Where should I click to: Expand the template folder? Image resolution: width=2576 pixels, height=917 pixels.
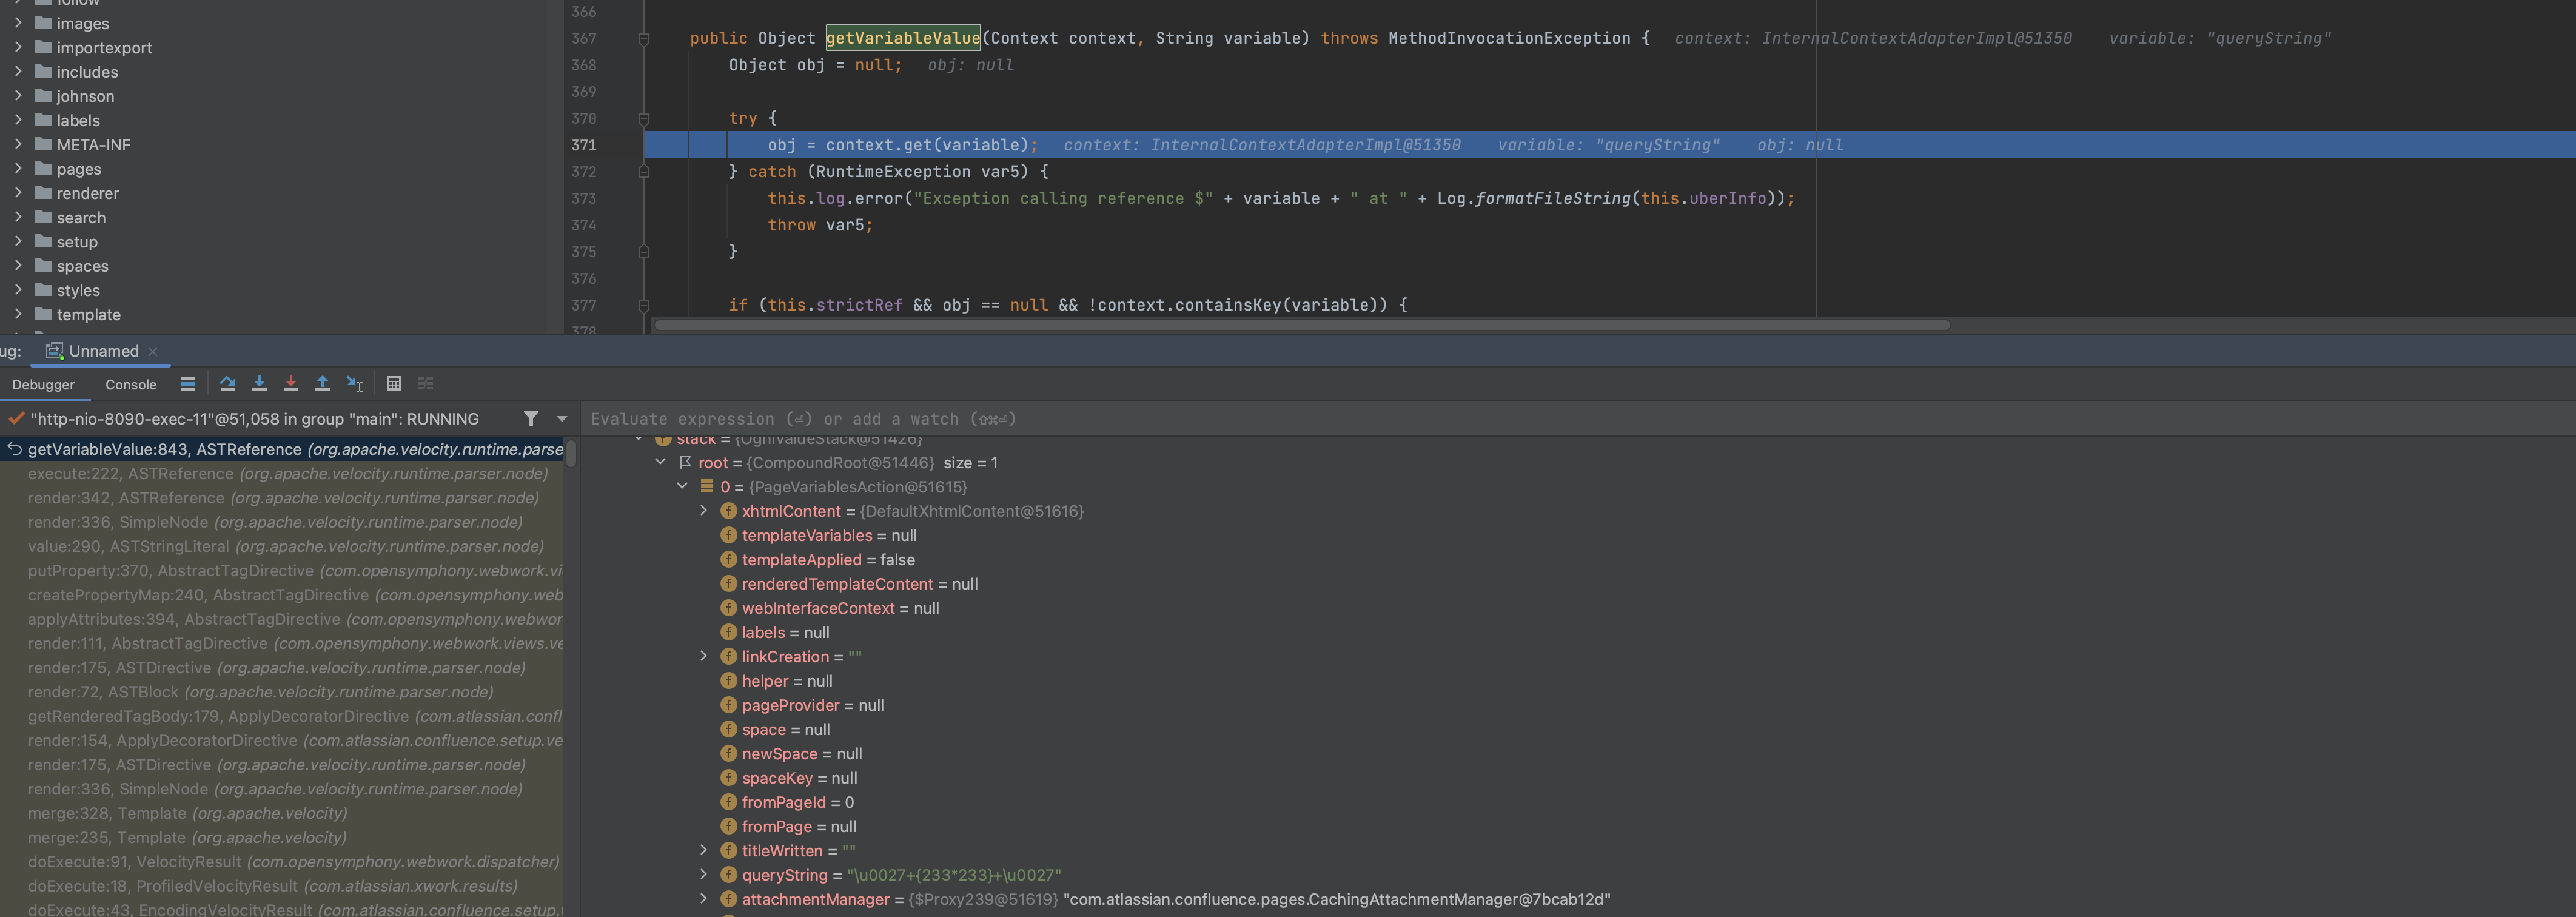coord(18,314)
